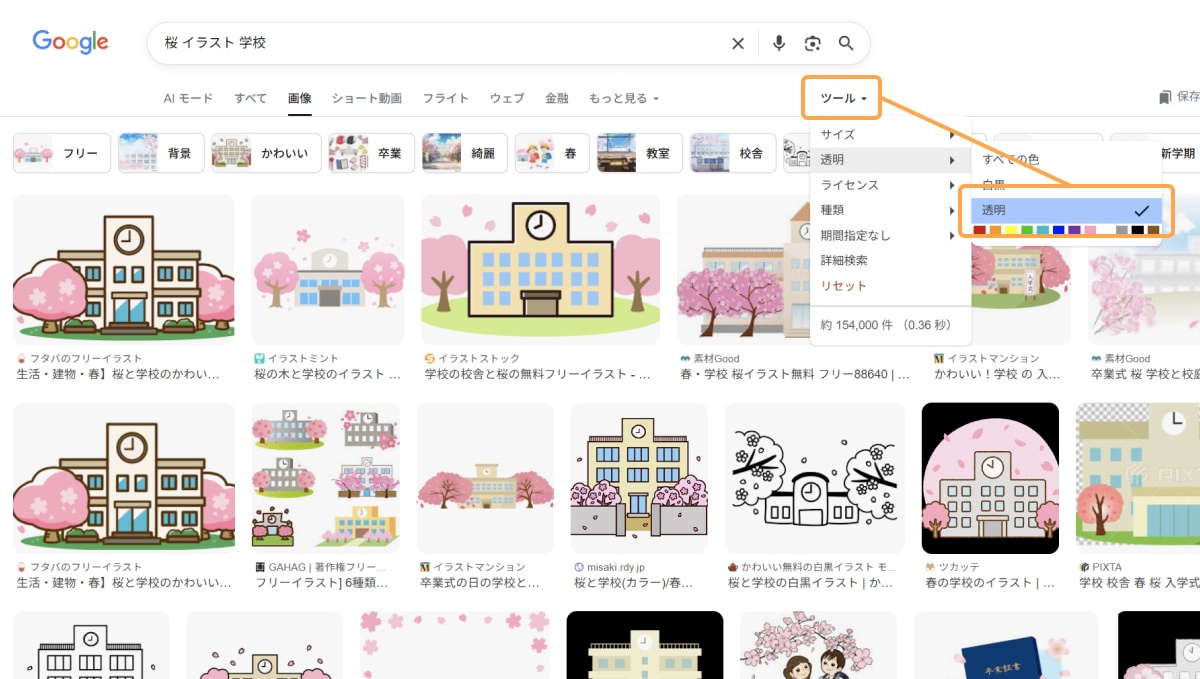Switch to the ショート動画 tab

[x=366, y=98]
